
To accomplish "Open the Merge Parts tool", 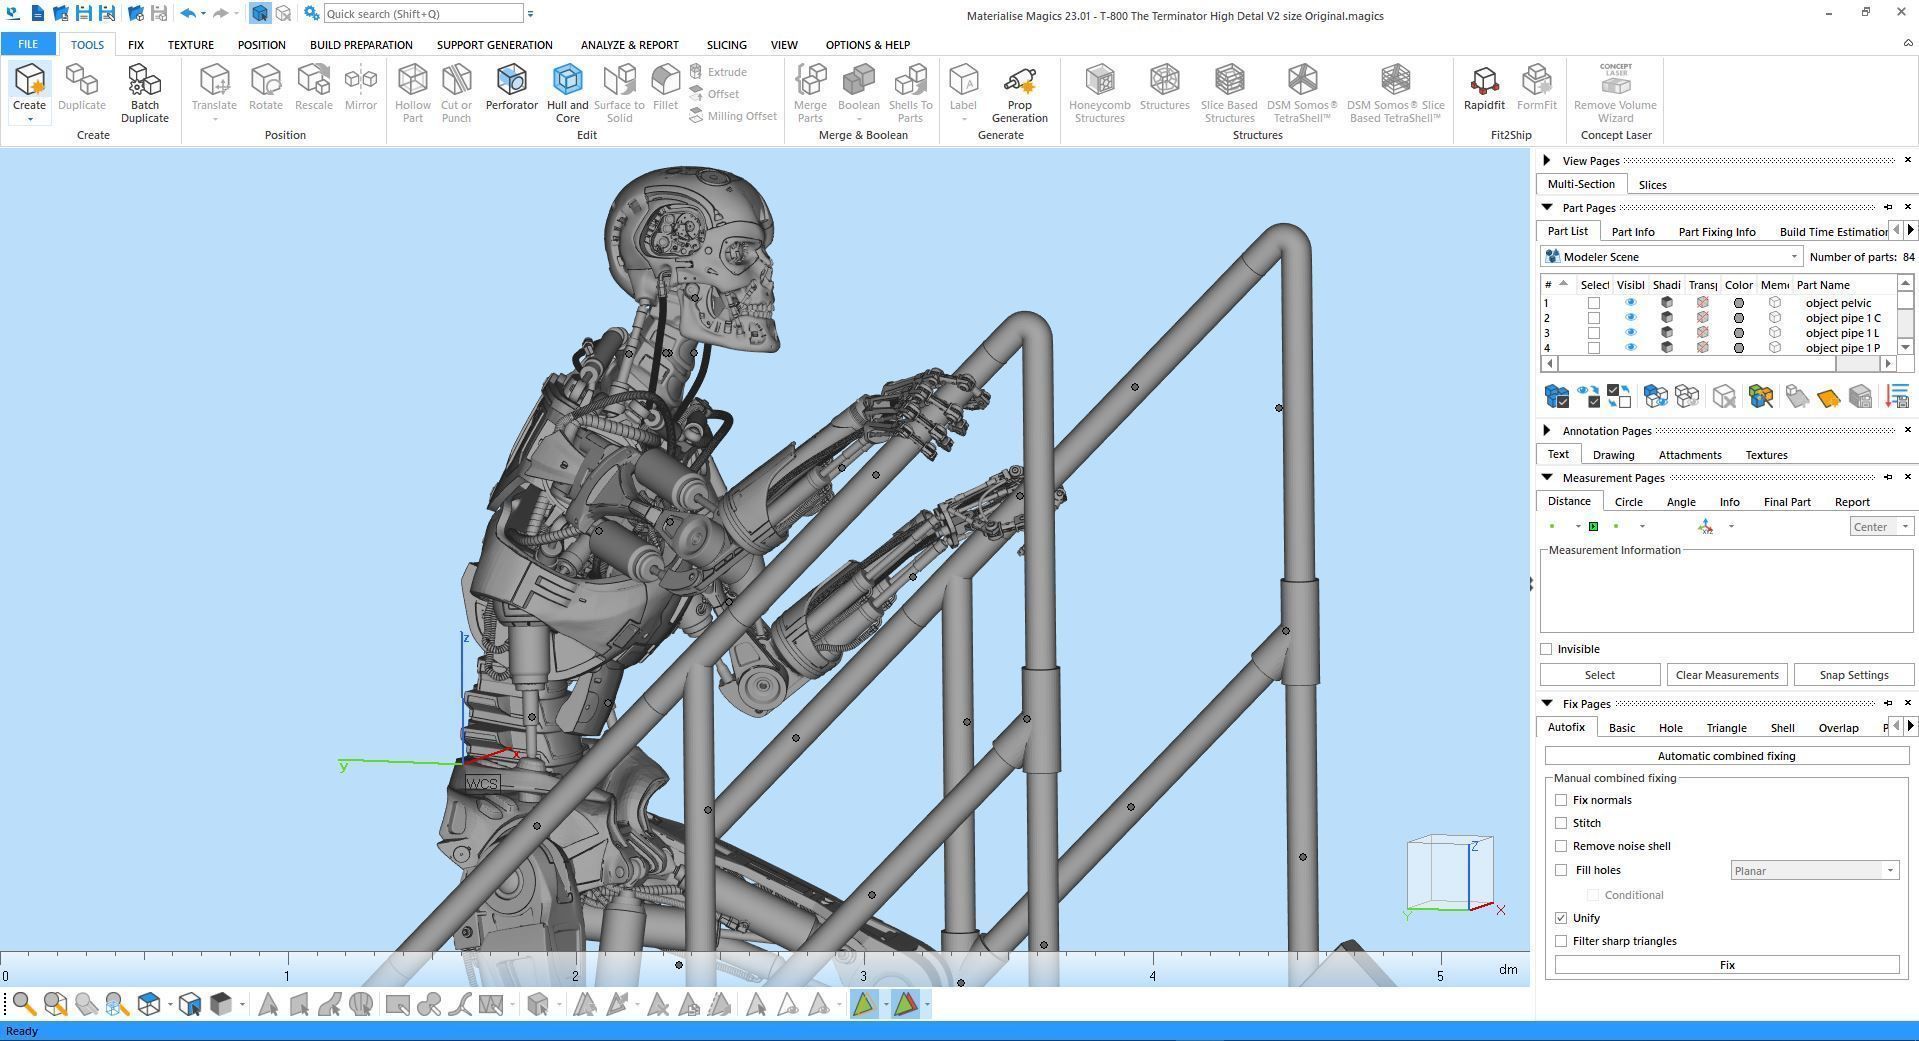I will click(x=810, y=94).
